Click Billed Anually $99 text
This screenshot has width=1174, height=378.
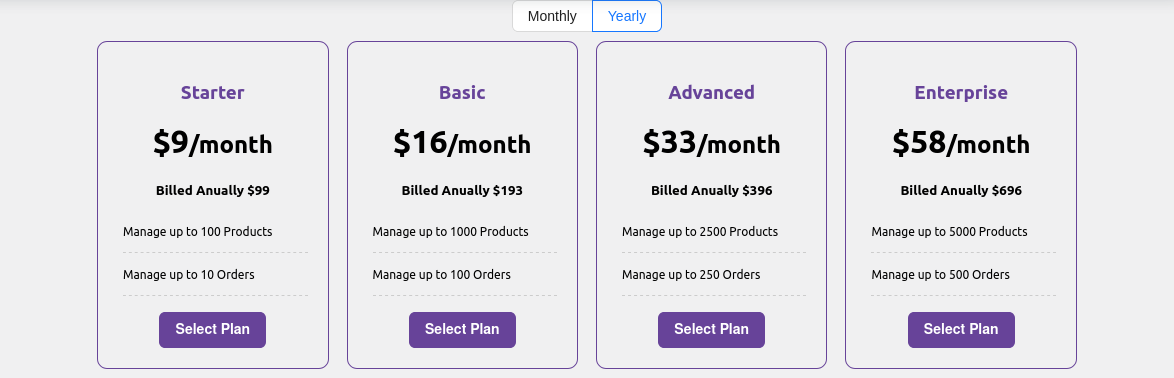(213, 190)
